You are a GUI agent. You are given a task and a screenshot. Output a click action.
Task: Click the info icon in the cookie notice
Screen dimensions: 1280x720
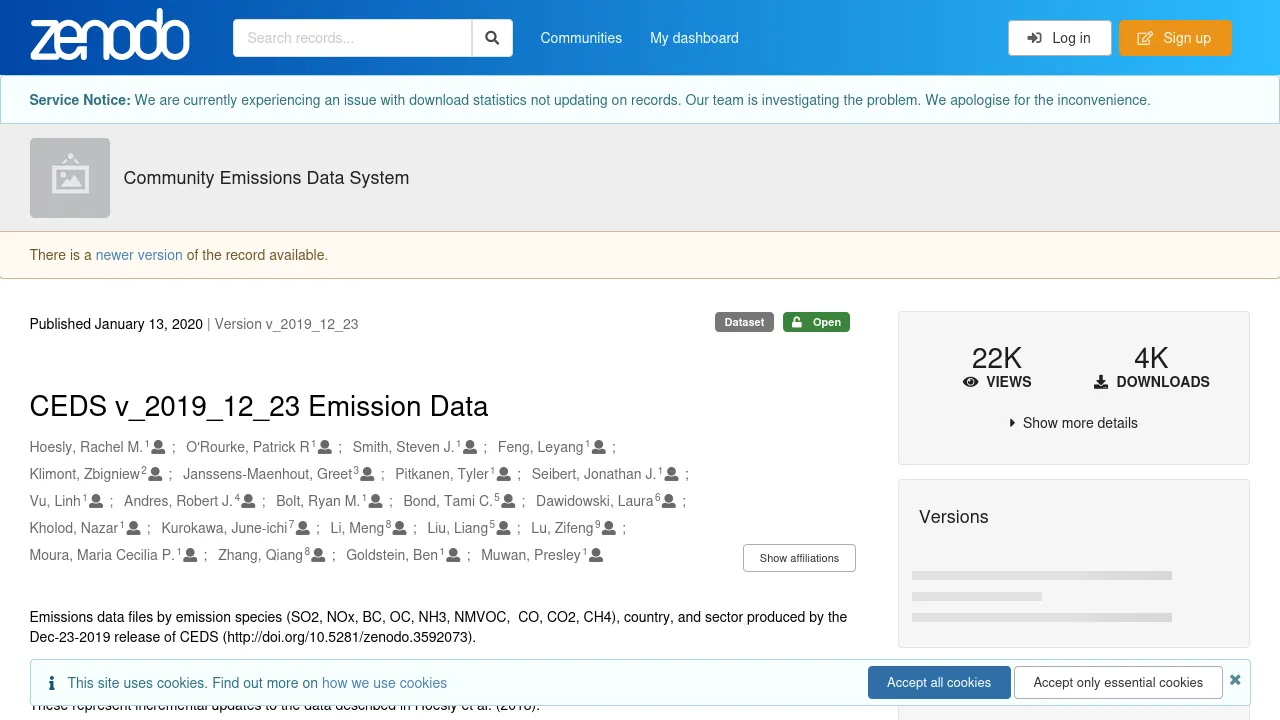(51, 682)
